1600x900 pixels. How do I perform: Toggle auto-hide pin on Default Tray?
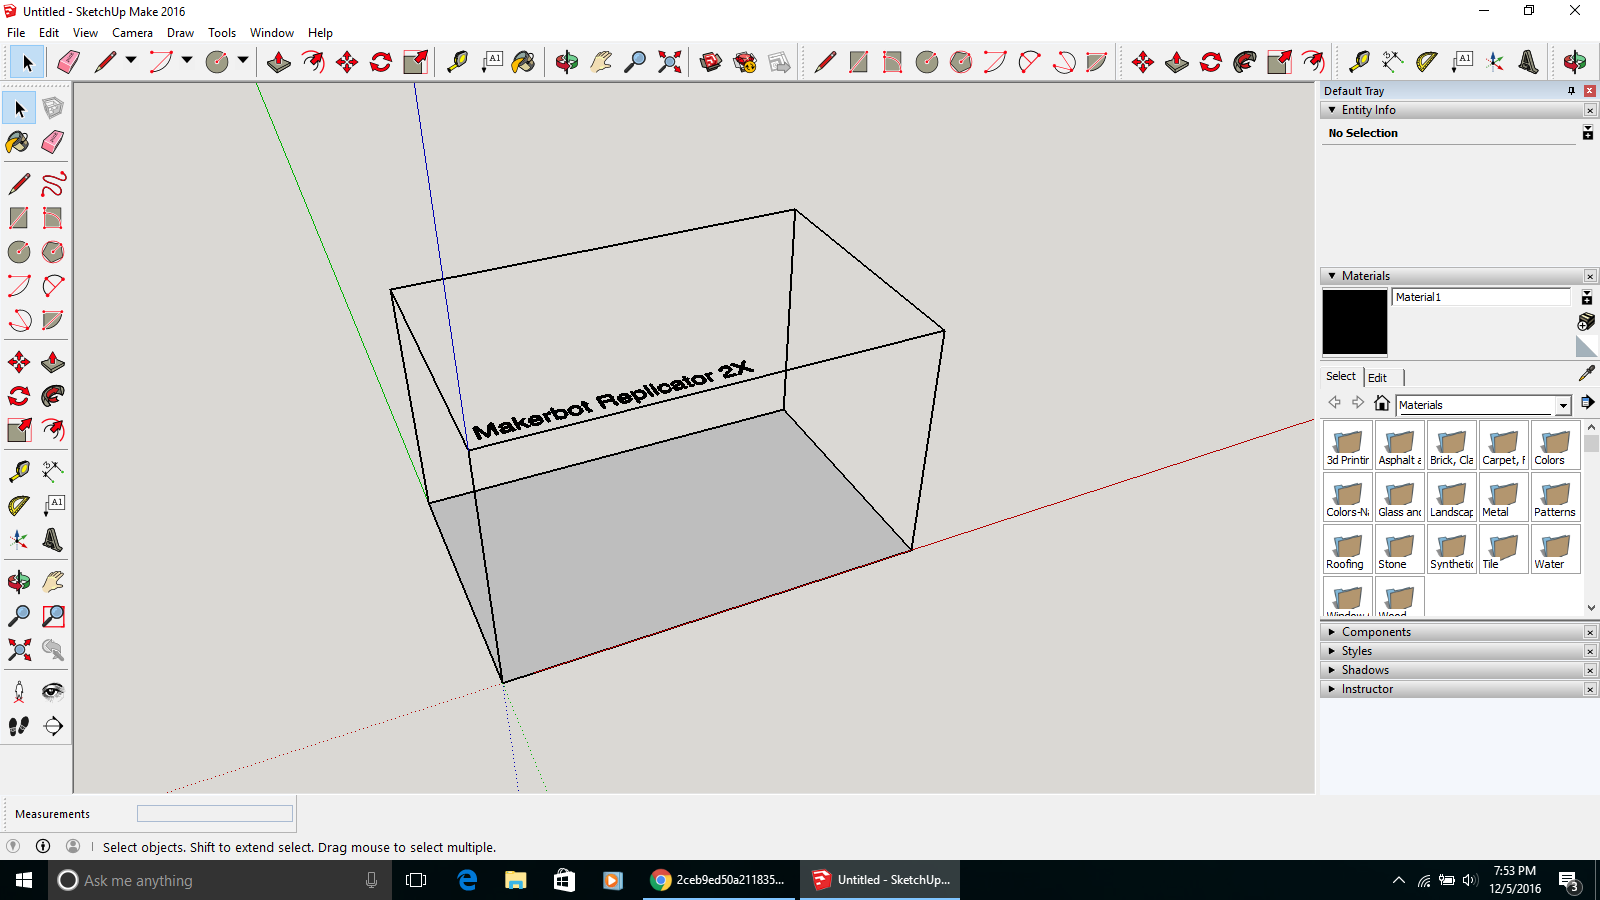tap(1571, 91)
